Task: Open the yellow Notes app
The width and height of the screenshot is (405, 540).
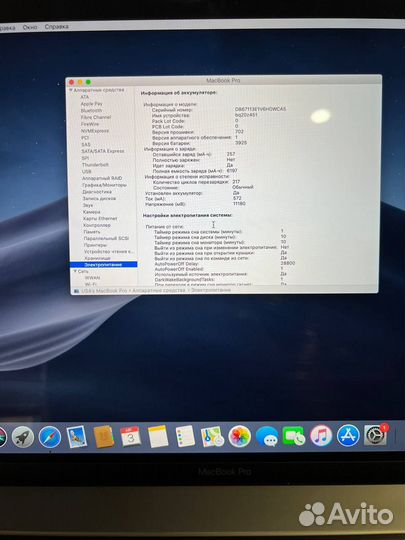Action: click(158, 436)
